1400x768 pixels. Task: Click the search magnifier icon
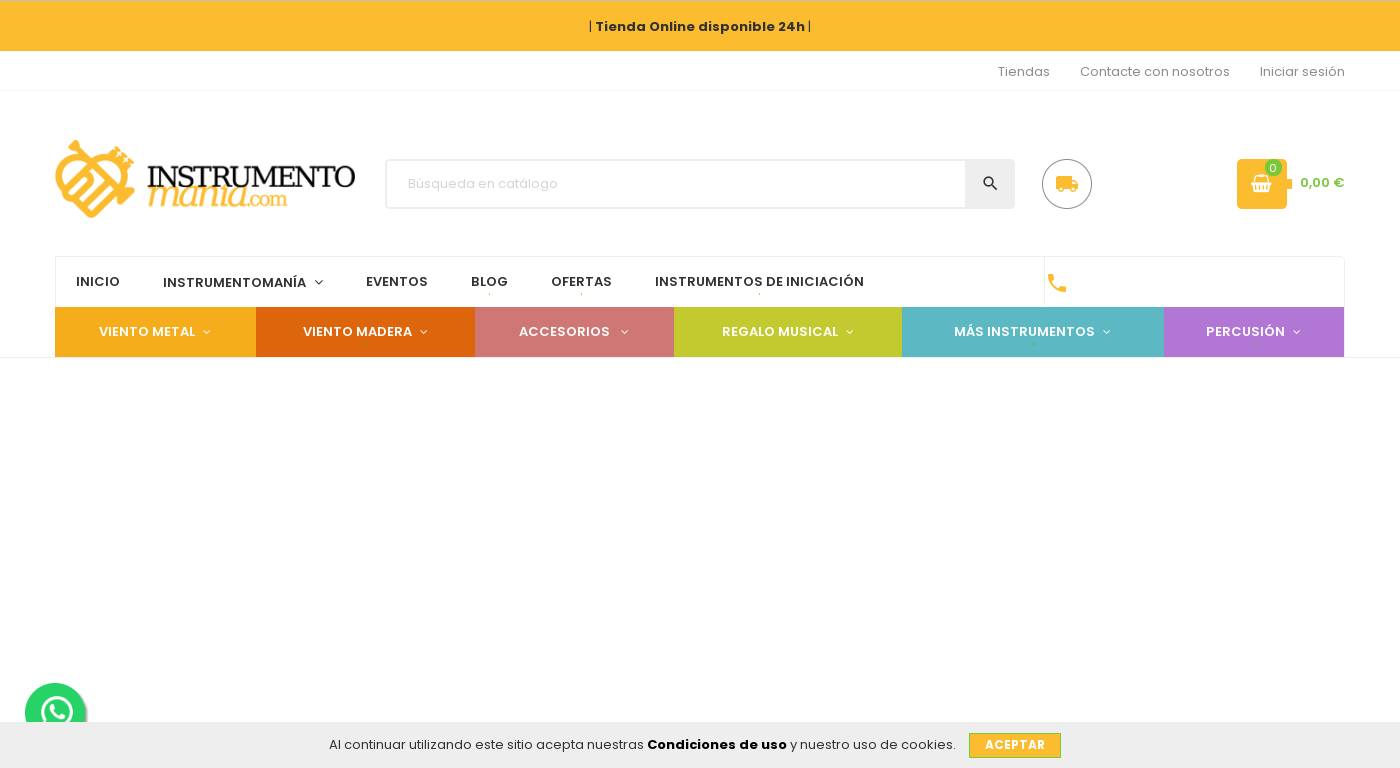pyautogui.click(x=990, y=184)
